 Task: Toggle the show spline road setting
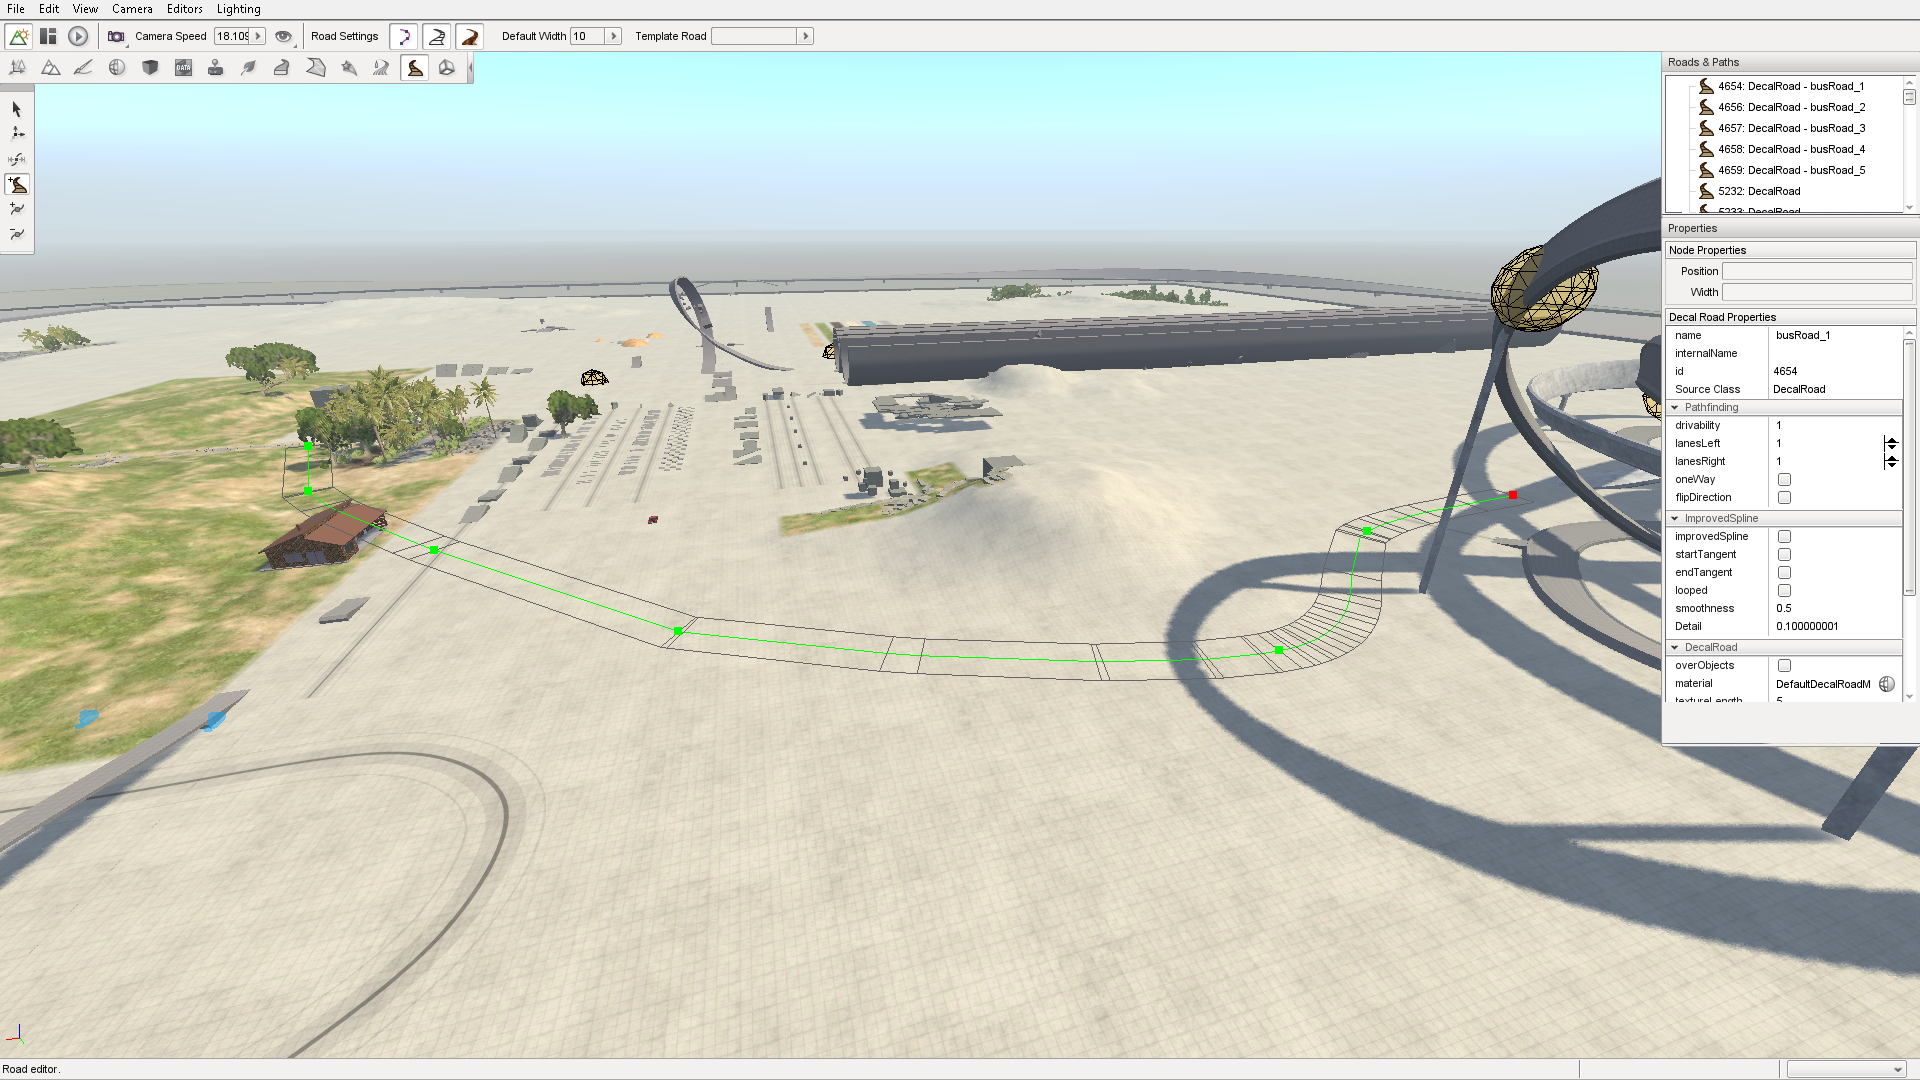[404, 37]
